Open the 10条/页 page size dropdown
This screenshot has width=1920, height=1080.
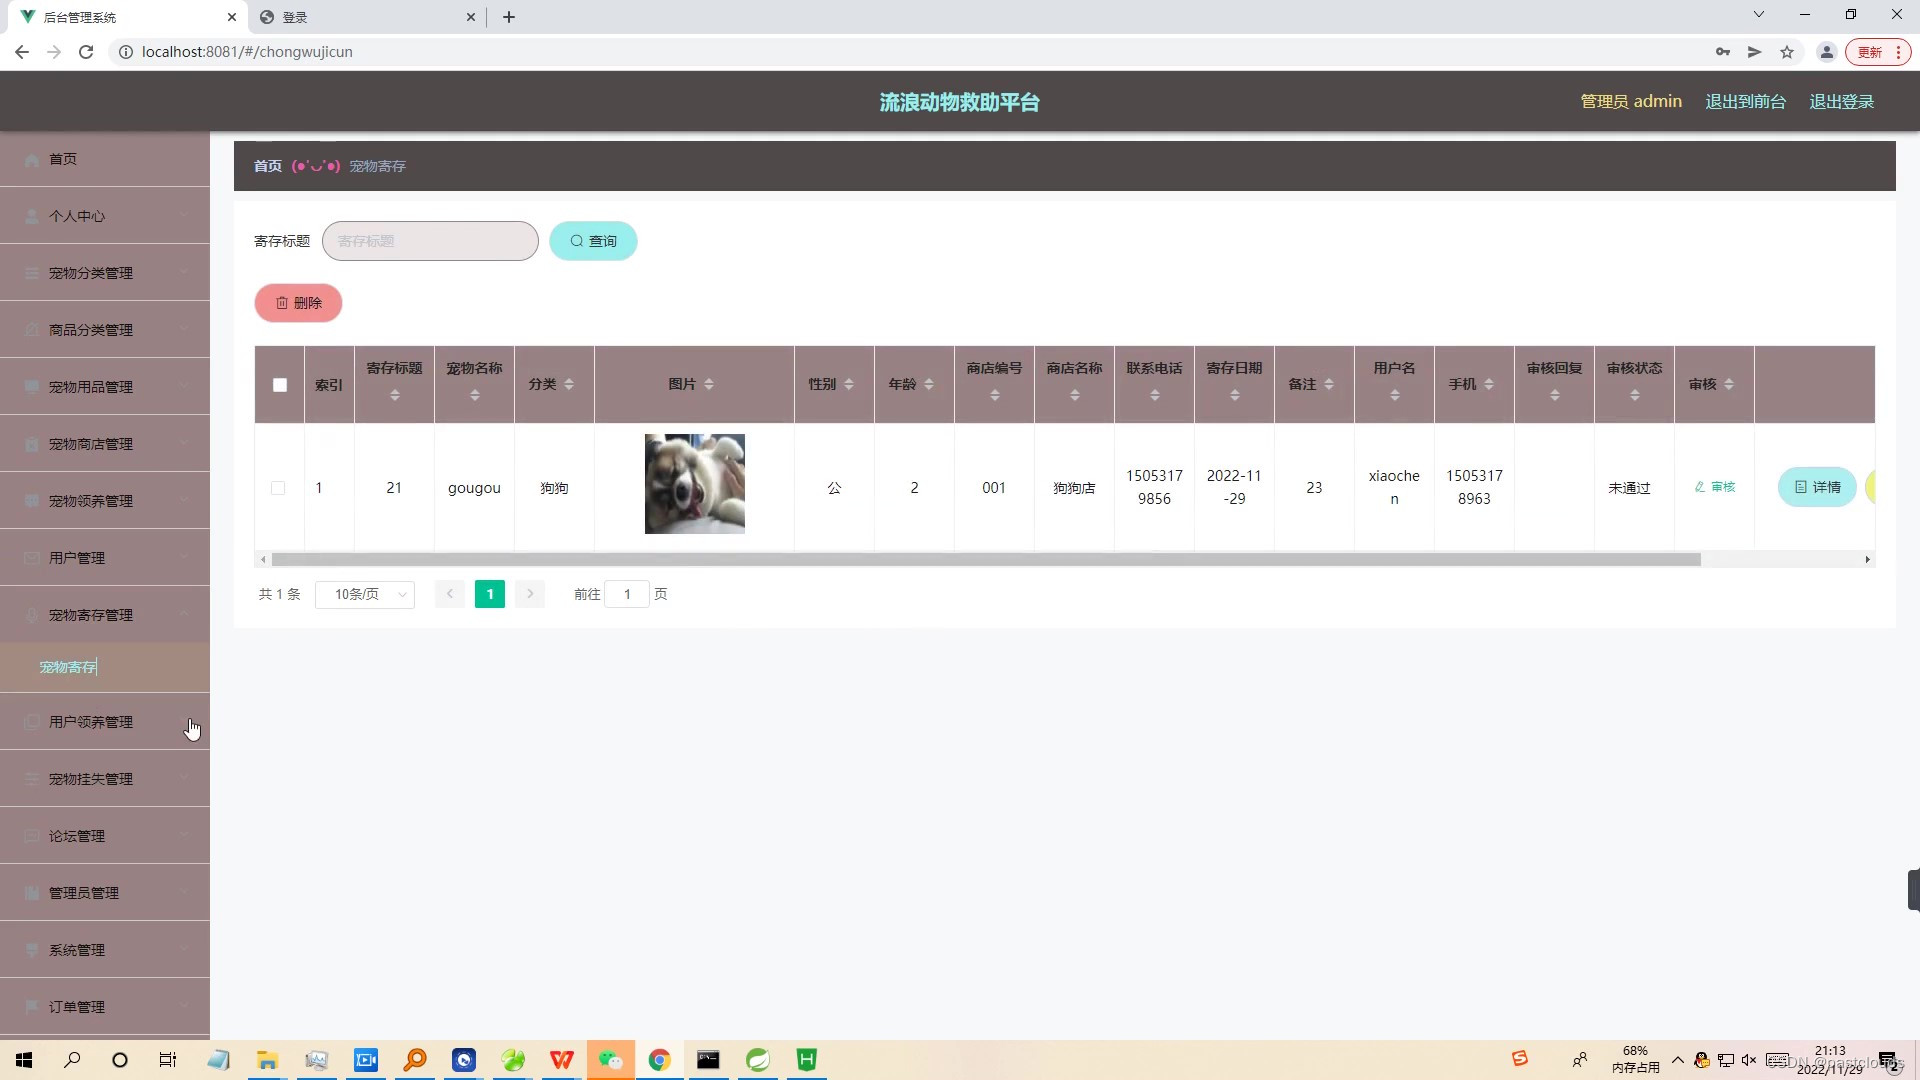pyautogui.click(x=364, y=594)
